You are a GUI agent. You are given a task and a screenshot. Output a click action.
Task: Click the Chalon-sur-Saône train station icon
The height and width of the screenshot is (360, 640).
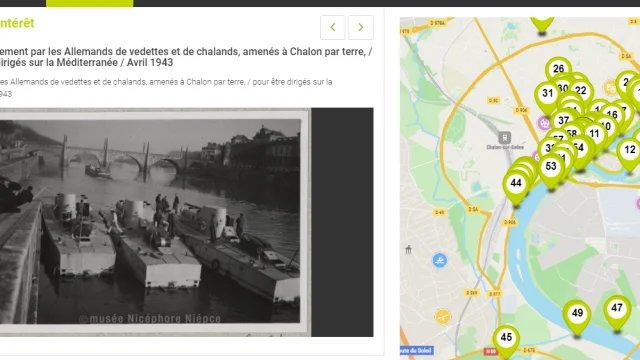tap(504, 138)
